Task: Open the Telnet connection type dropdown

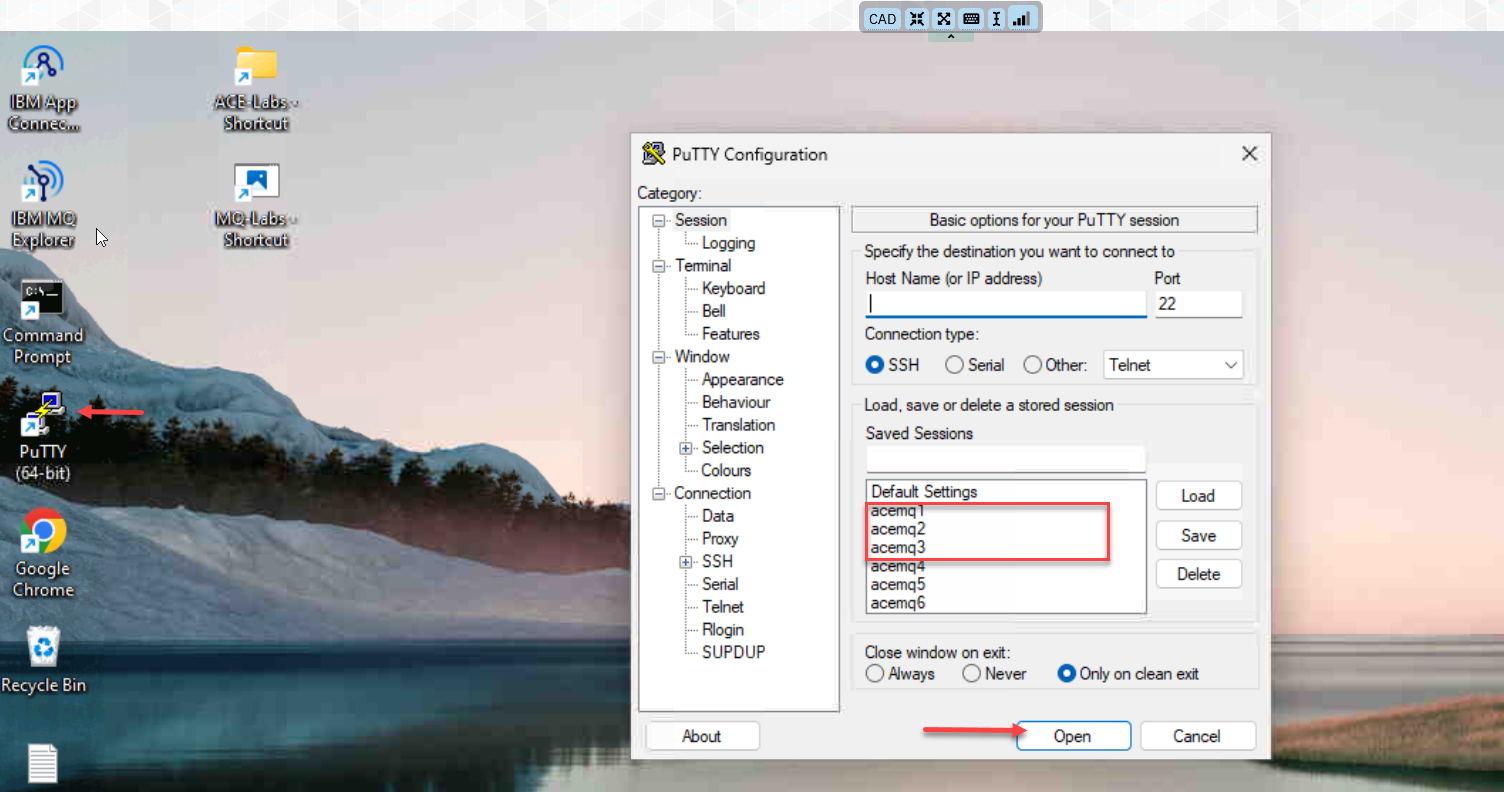Action: coord(1173,365)
